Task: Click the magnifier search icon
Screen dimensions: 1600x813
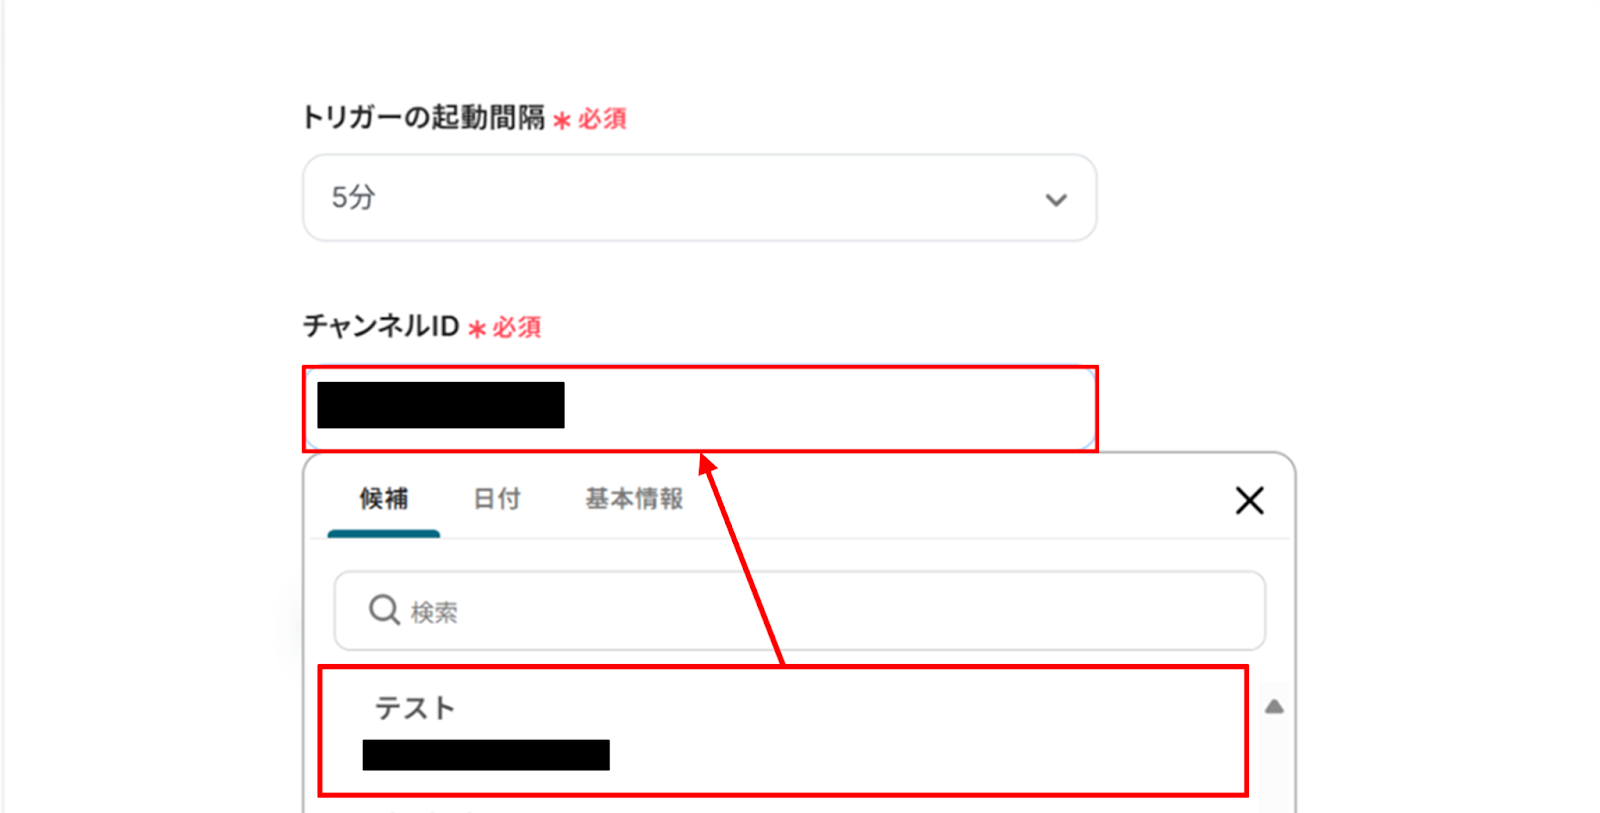Action: 384,610
